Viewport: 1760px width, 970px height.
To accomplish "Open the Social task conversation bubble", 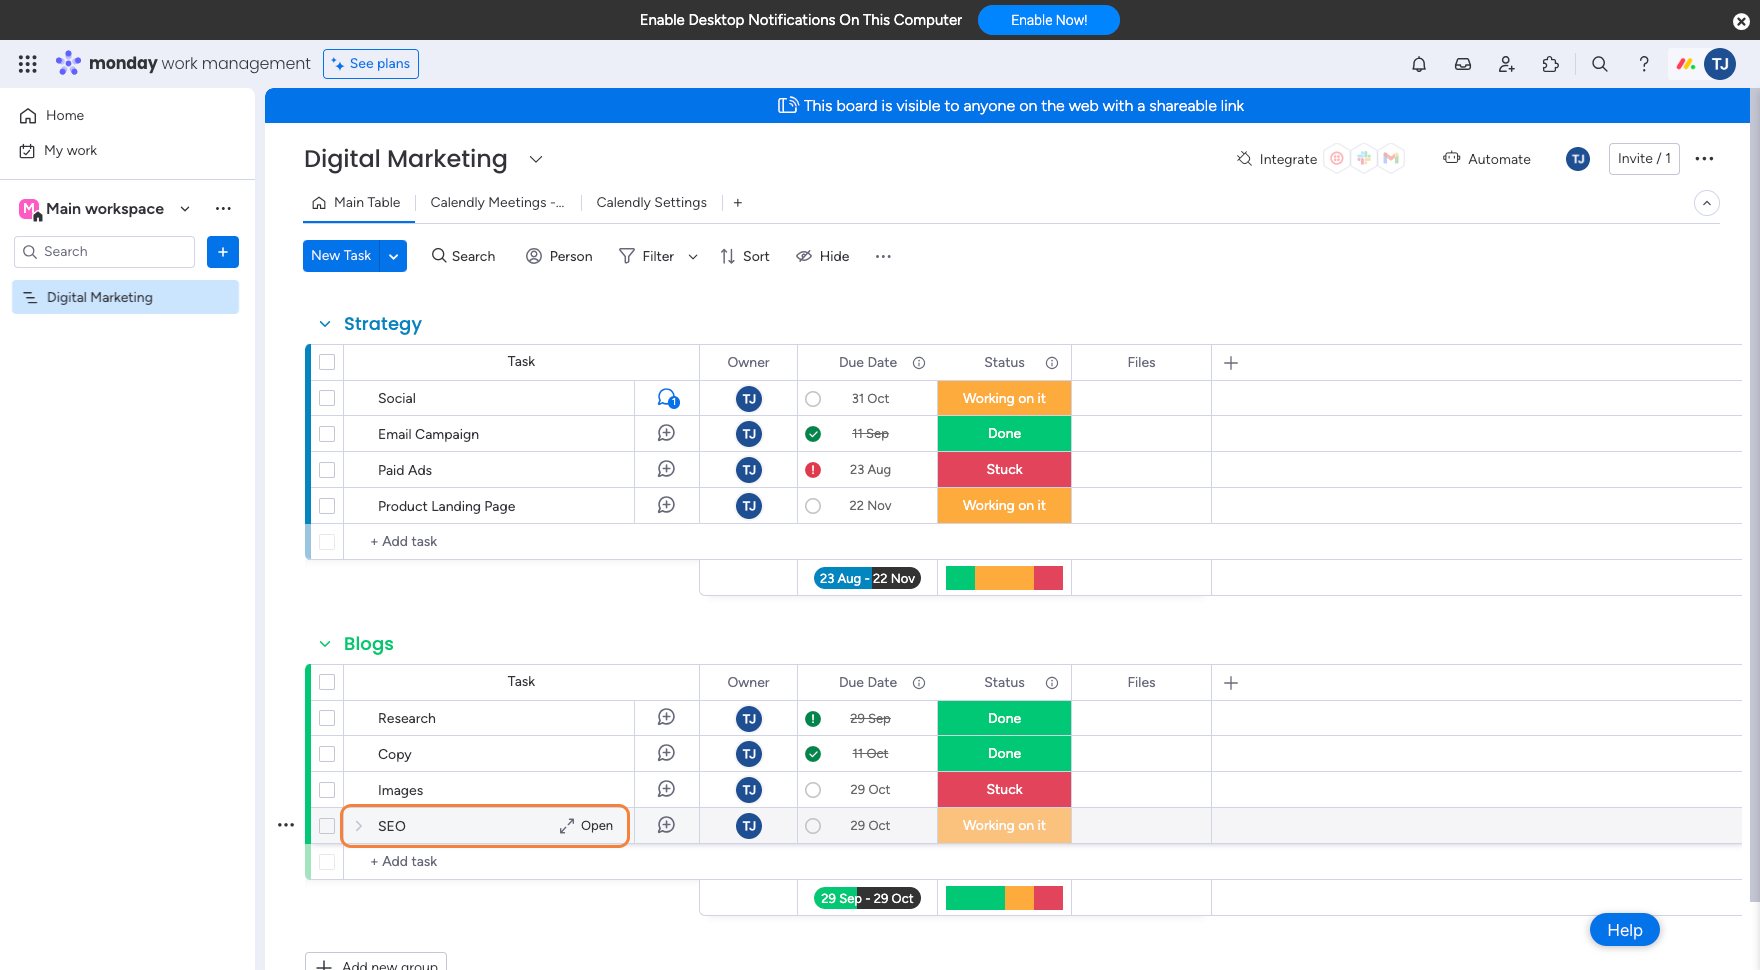I will tap(667, 398).
